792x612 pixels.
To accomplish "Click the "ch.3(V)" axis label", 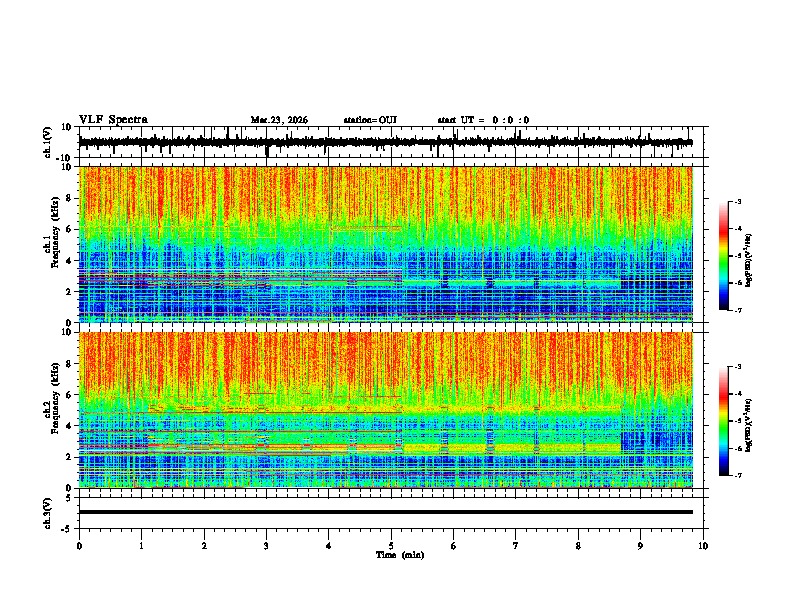I will pyautogui.click(x=47, y=513).
